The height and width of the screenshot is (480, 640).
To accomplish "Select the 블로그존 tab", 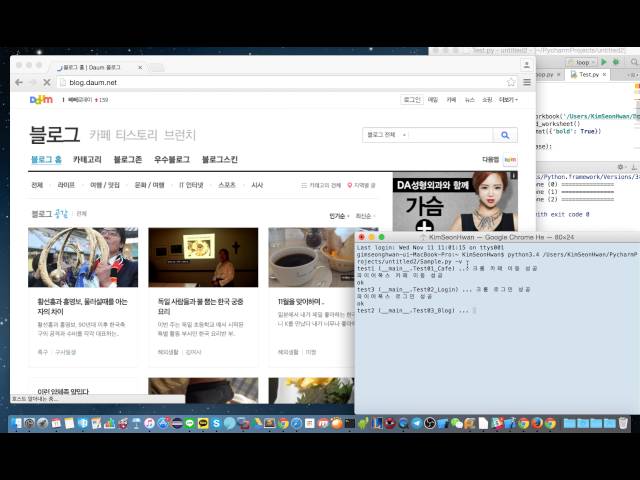I will click(x=128, y=160).
